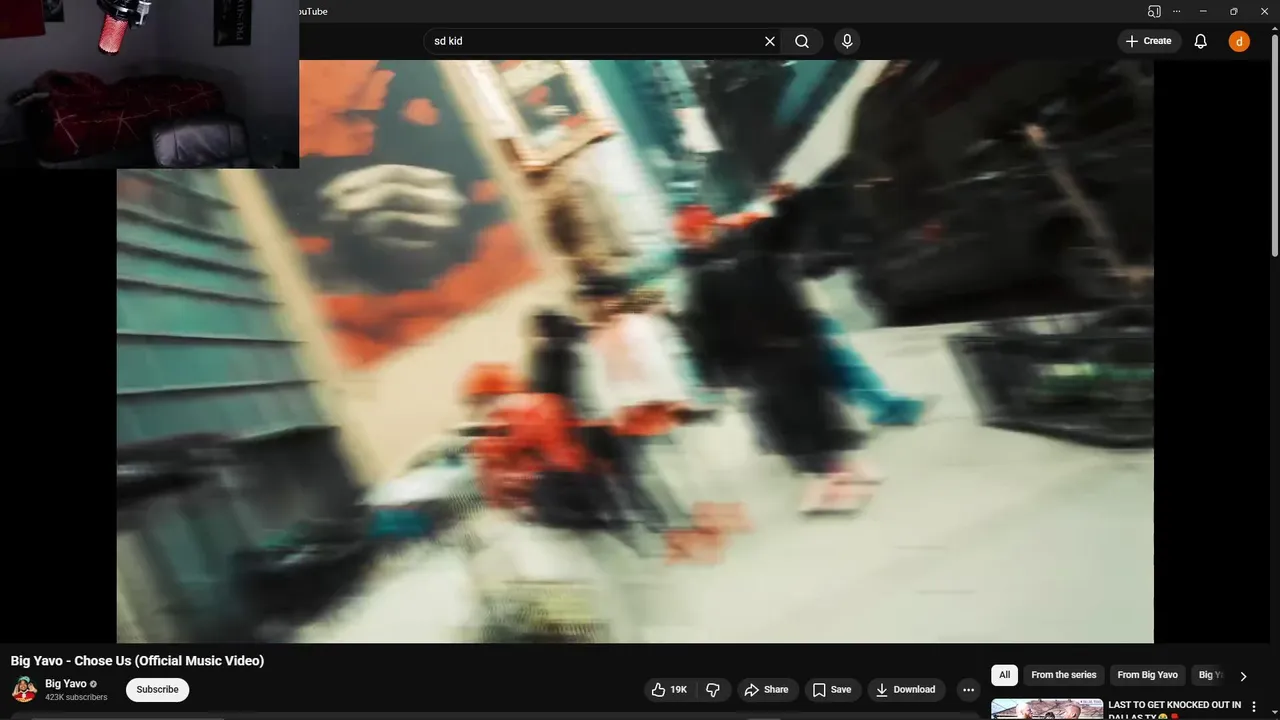1280x720 pixels.
Task: Open 'LAST TO GET KNOCKED OUT' video thumbnail
Action: click(x=1047, y=709)
